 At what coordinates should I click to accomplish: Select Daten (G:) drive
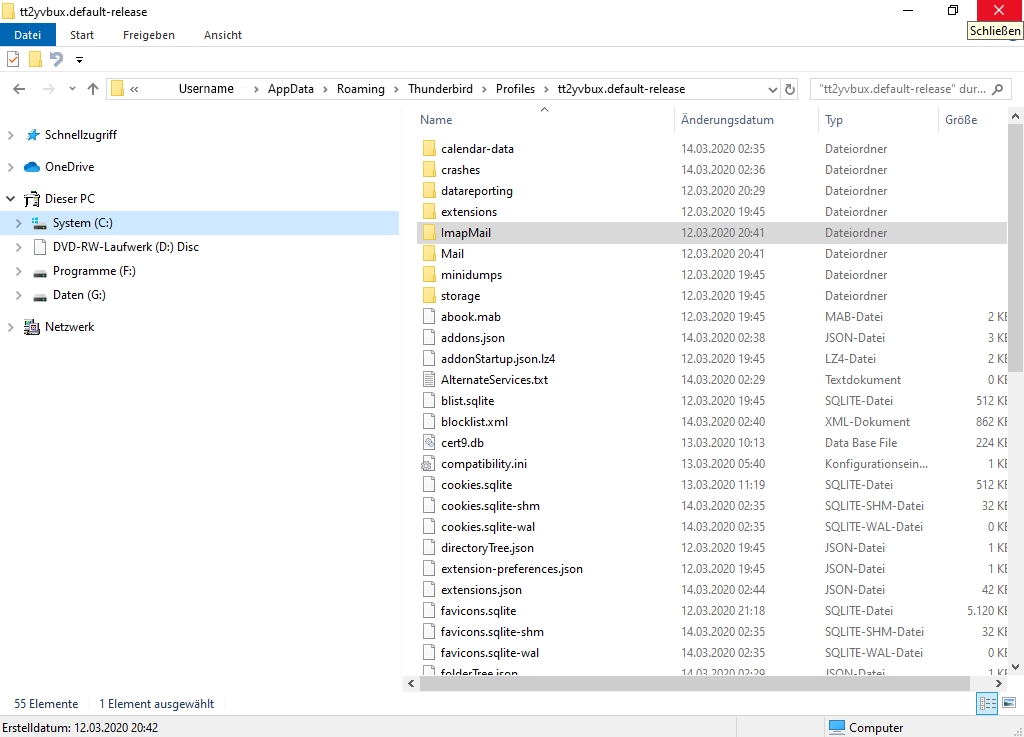(x=79, y=295)
